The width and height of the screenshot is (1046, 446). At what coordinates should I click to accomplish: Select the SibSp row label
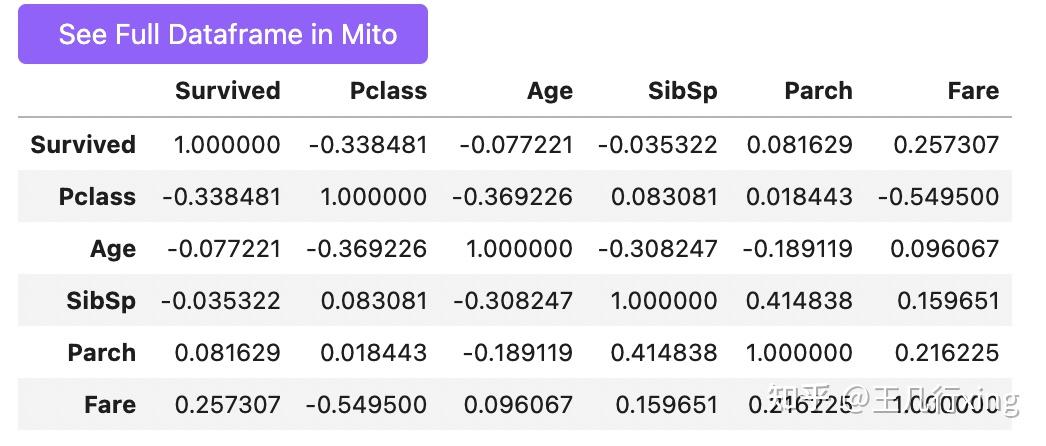click(x=102, y=300)
